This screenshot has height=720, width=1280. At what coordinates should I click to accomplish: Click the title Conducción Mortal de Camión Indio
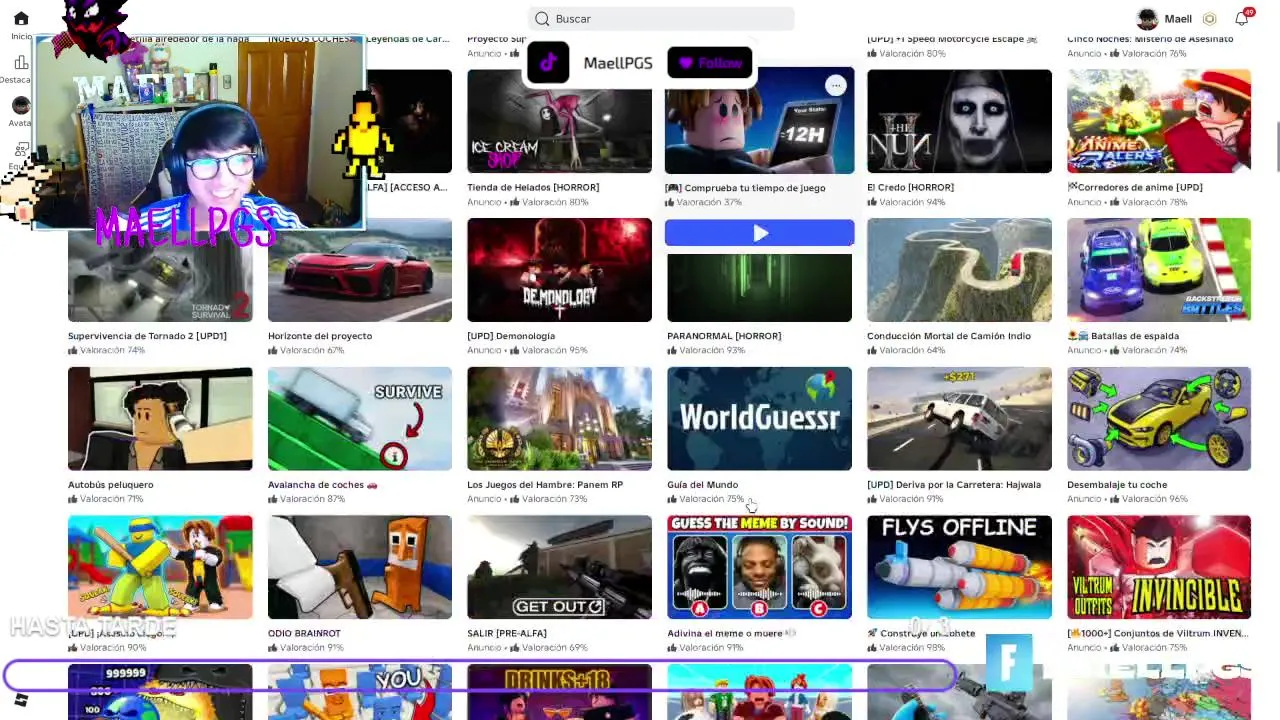[949, 336]
